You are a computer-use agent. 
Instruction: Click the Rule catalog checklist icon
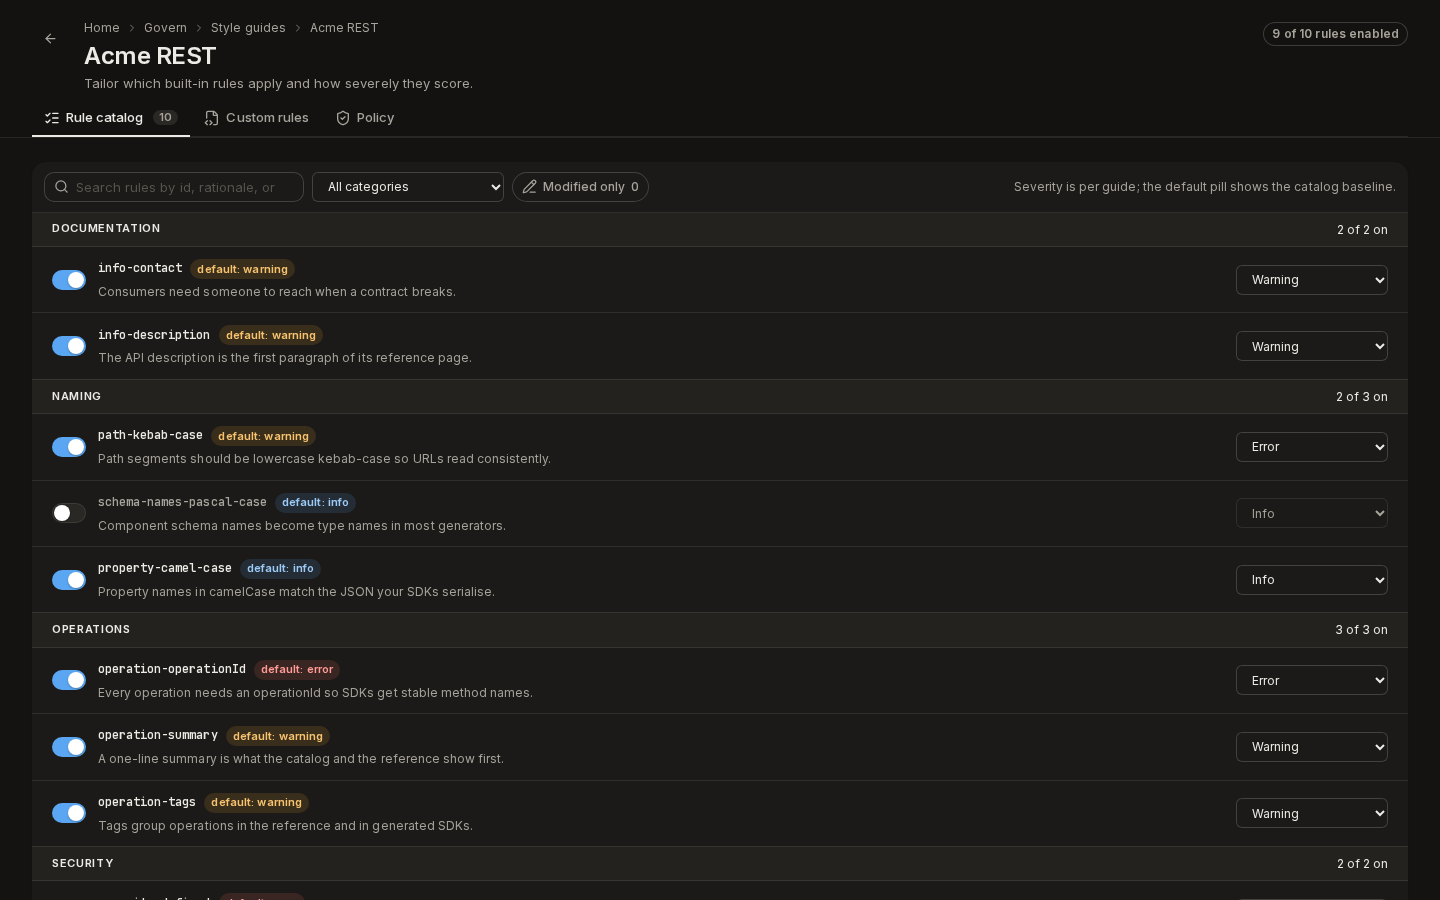click(52, 118)
